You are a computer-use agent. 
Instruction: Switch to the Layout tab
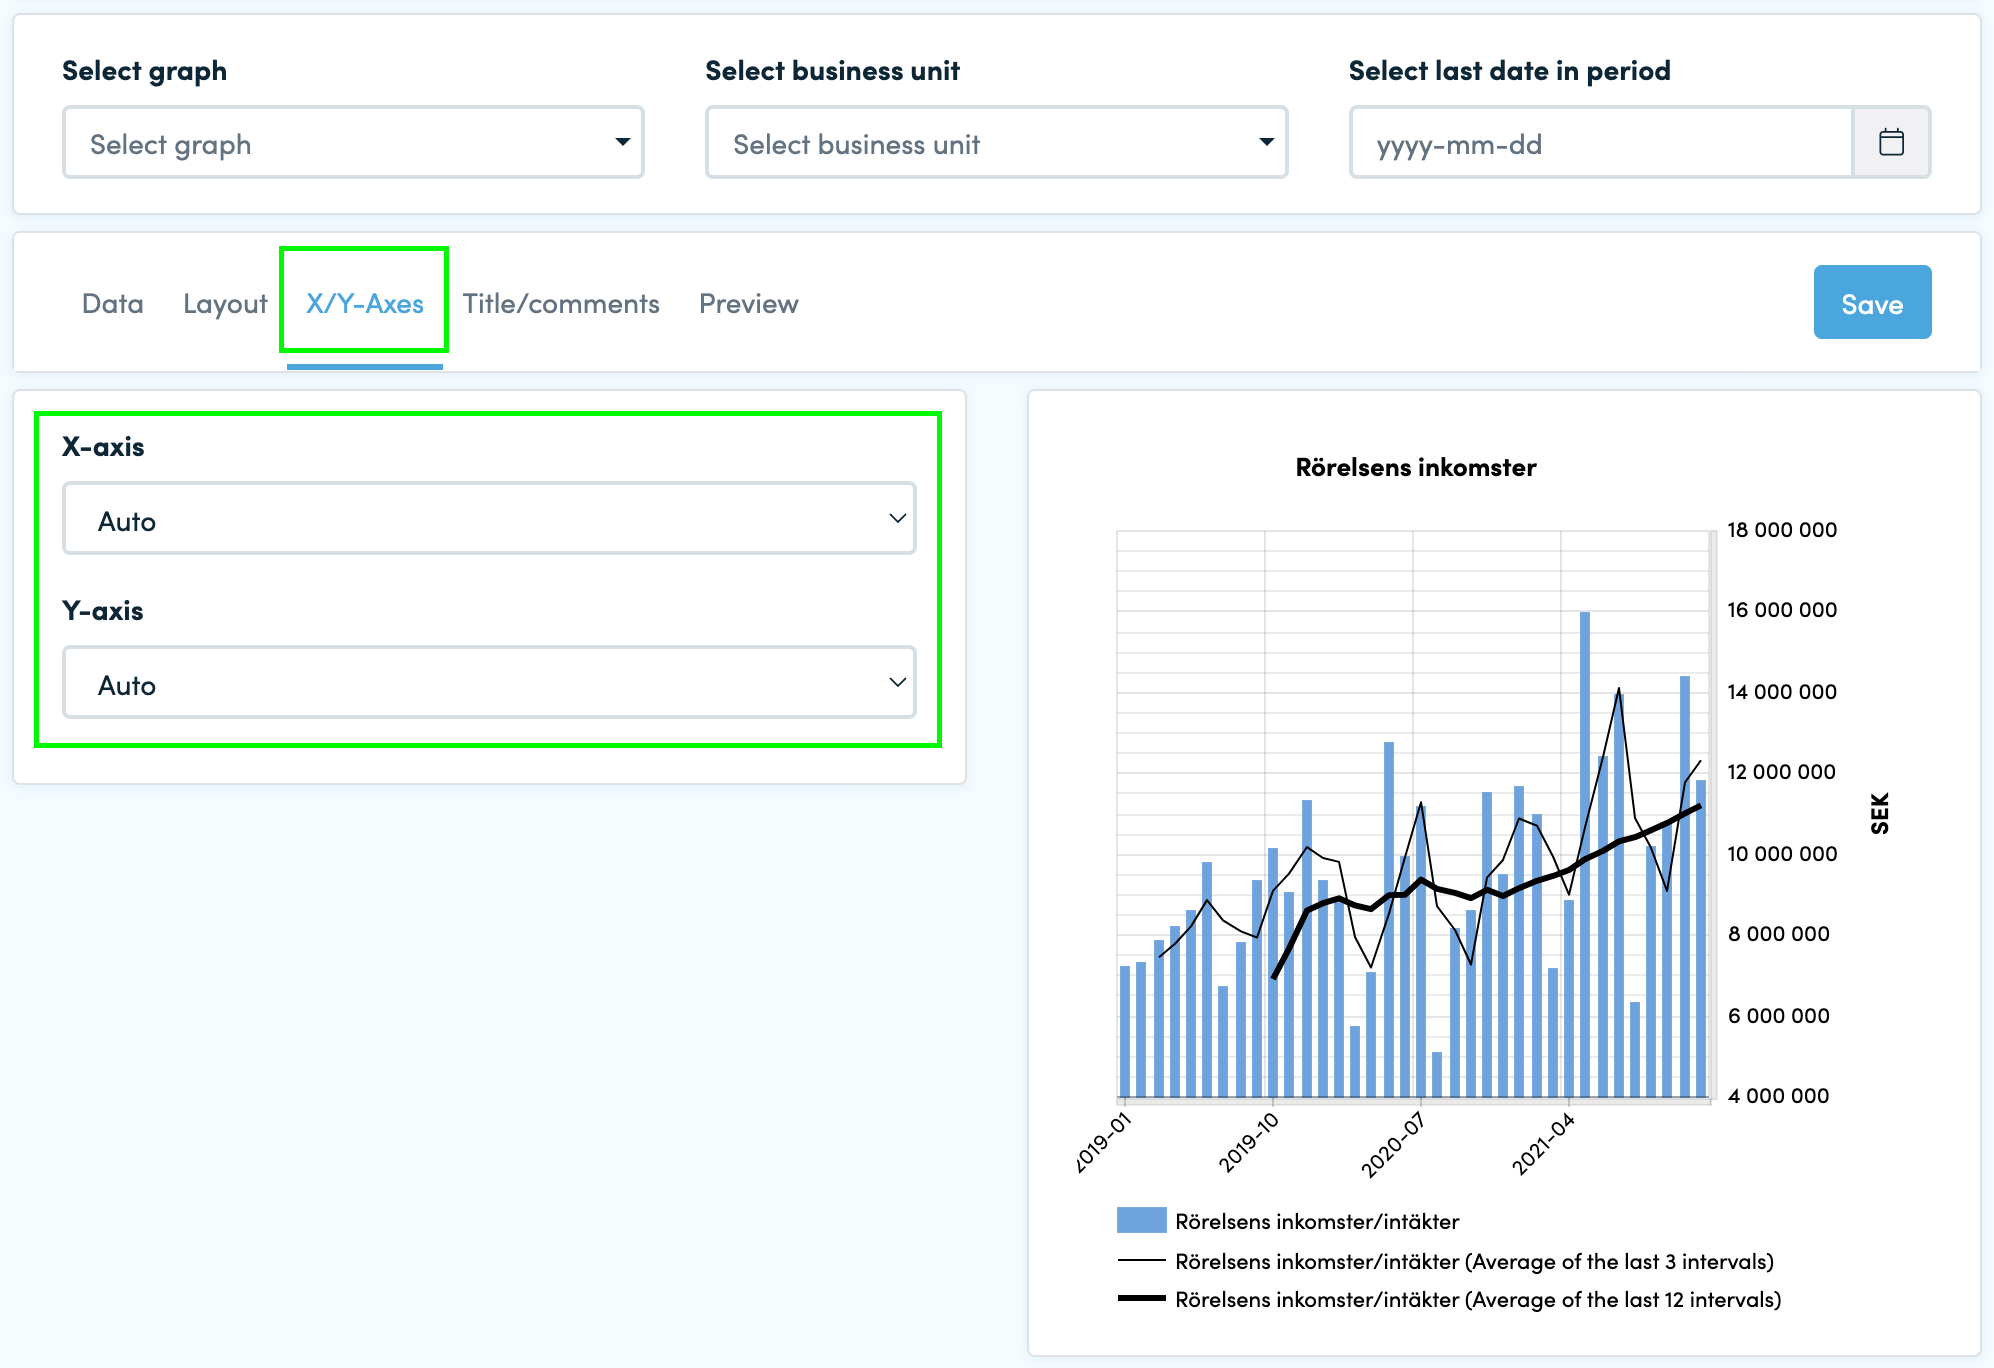click(225, 304)
